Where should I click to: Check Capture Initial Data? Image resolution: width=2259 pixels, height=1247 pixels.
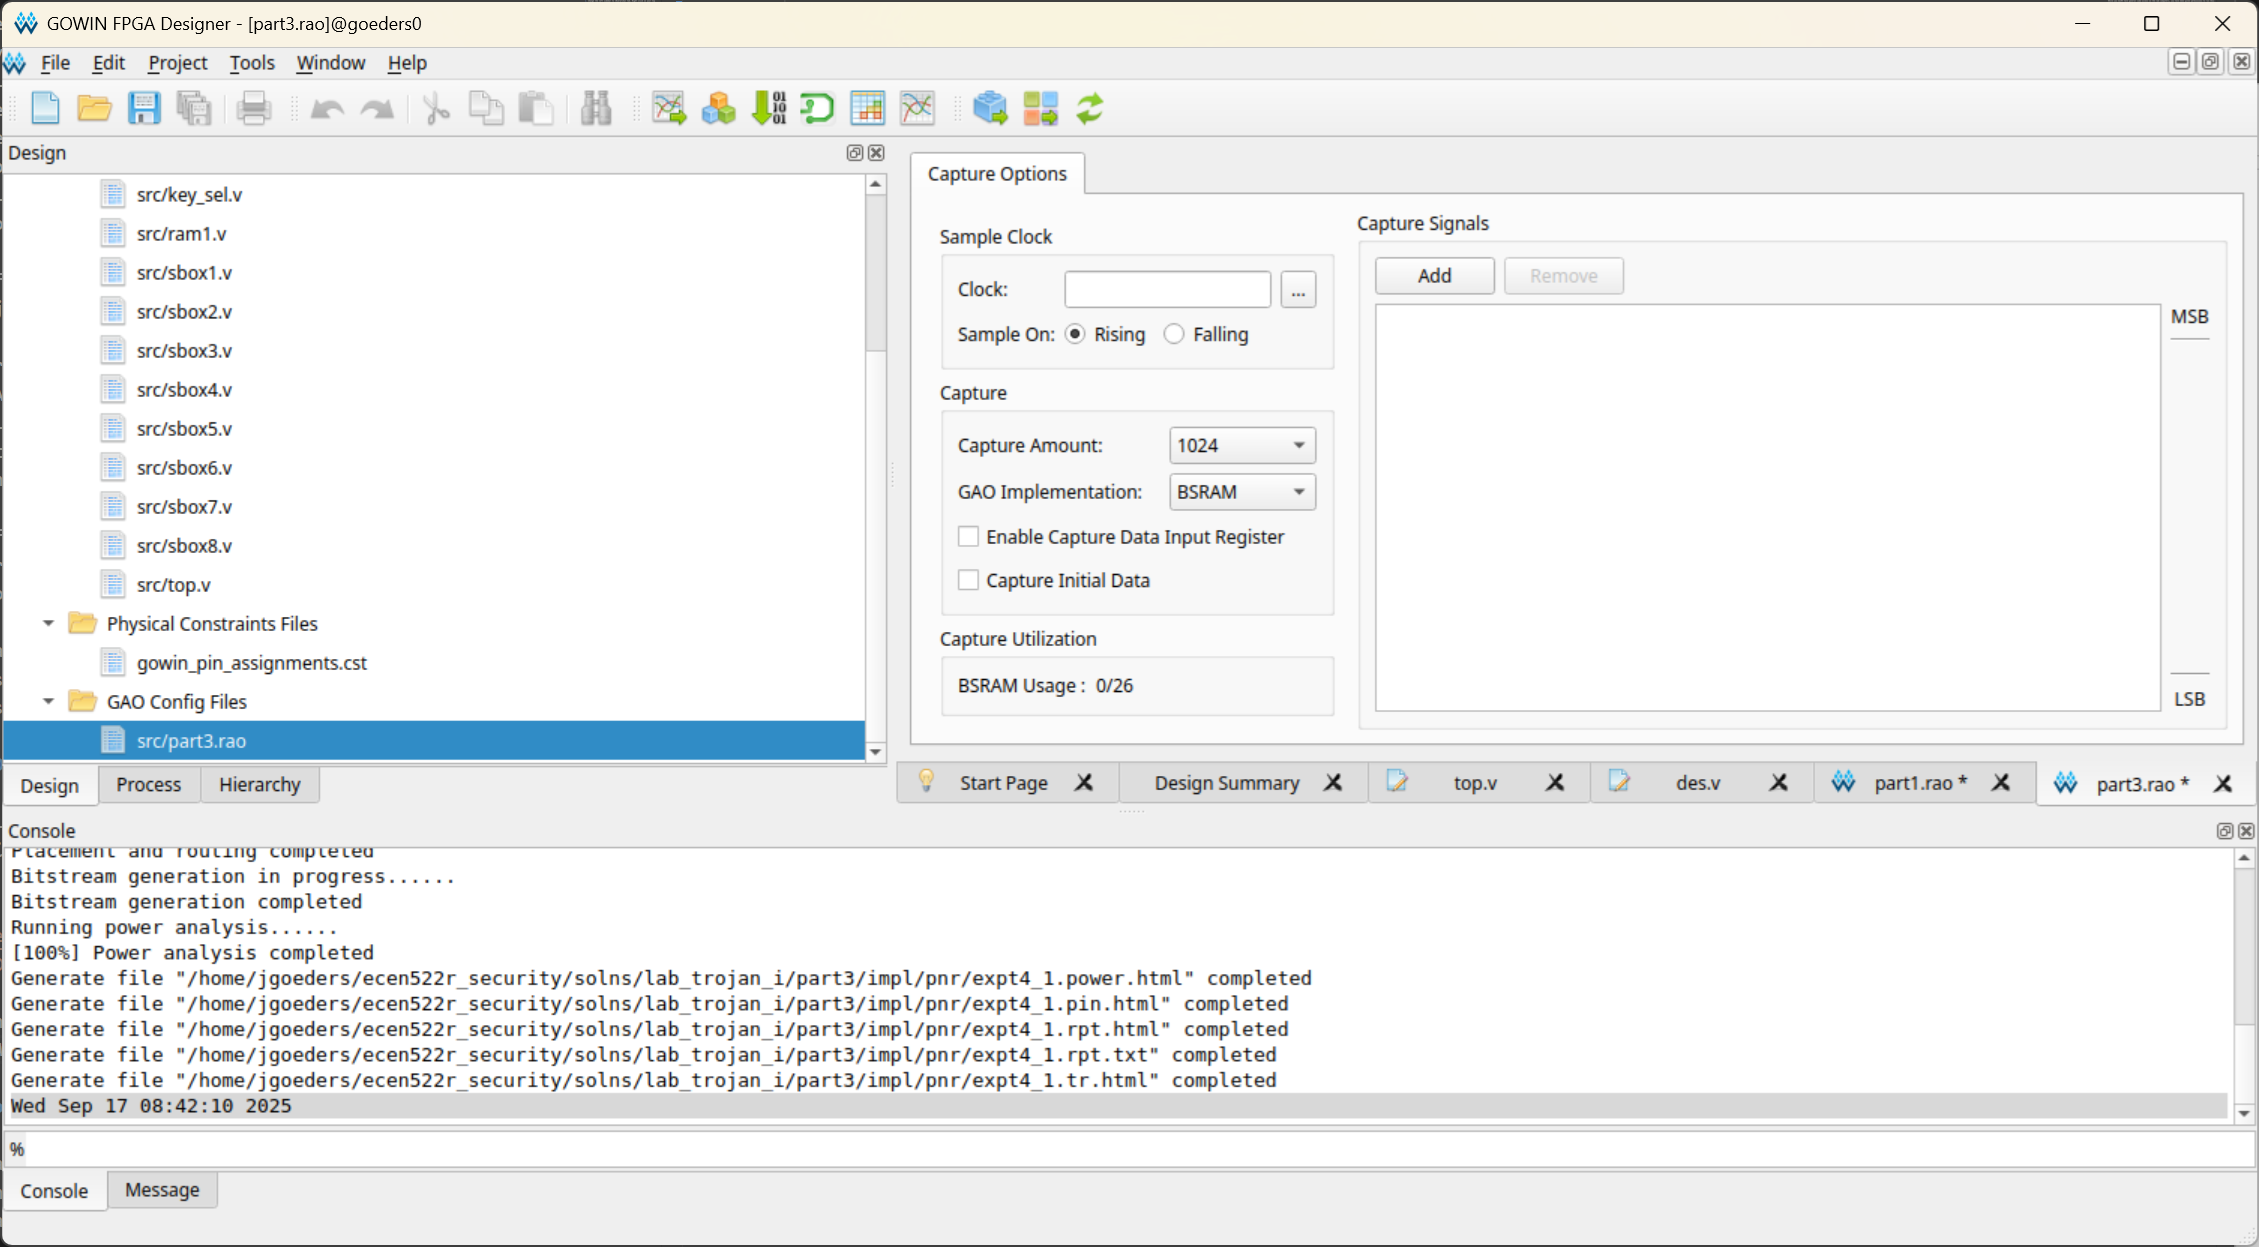(968, 580)
